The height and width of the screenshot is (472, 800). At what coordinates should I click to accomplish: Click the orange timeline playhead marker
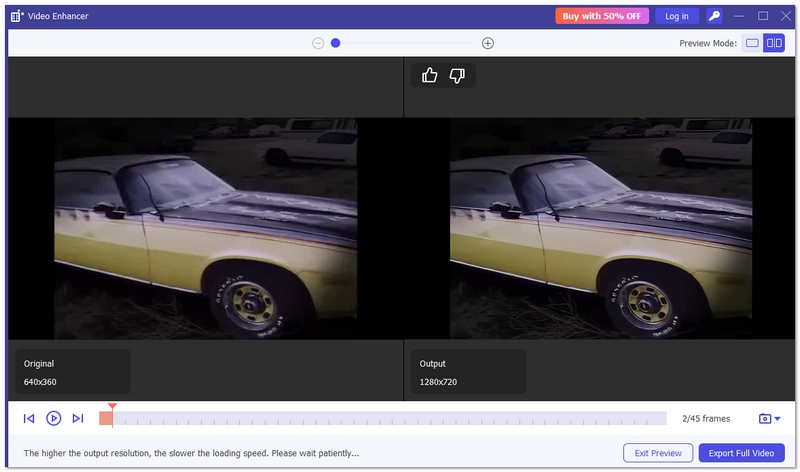coord(112,407)
